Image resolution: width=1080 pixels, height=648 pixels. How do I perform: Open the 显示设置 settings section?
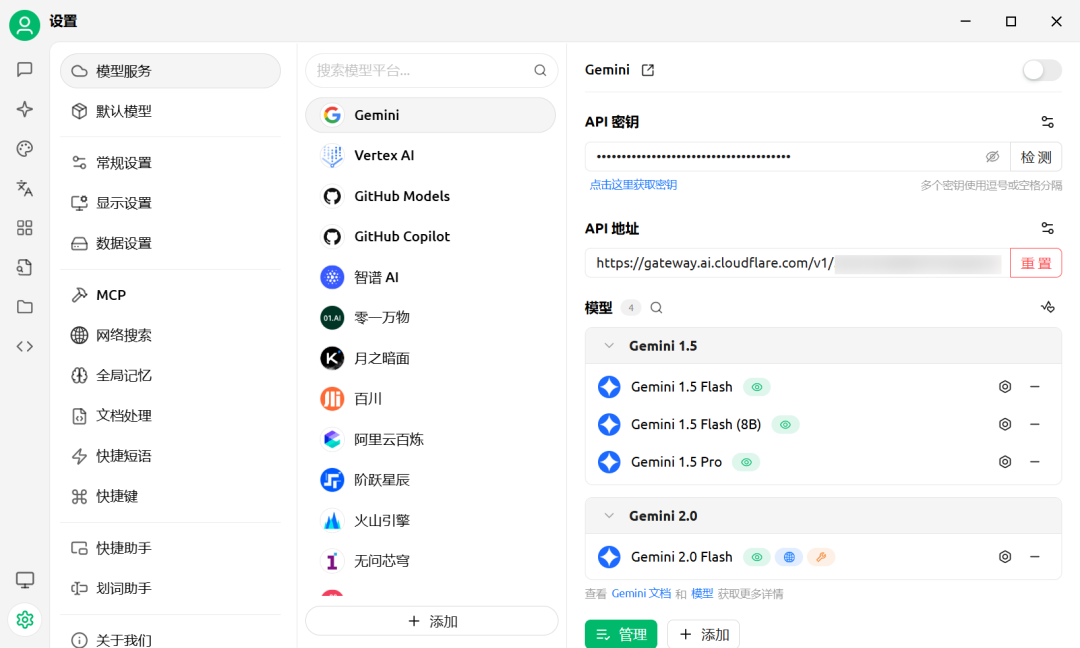(x=170, y=203)
